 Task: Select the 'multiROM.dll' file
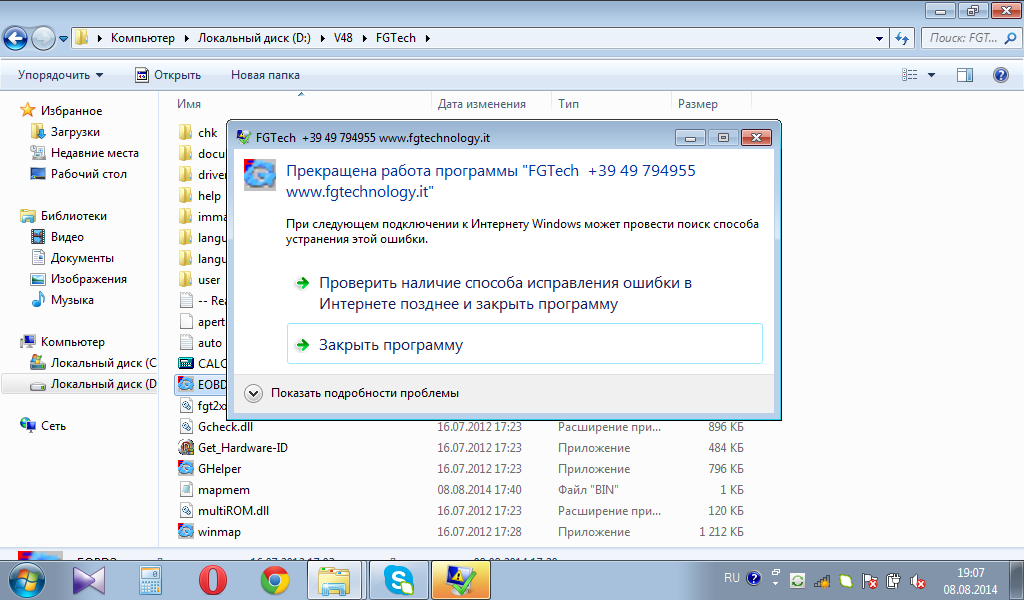click(x=233, y=511)
